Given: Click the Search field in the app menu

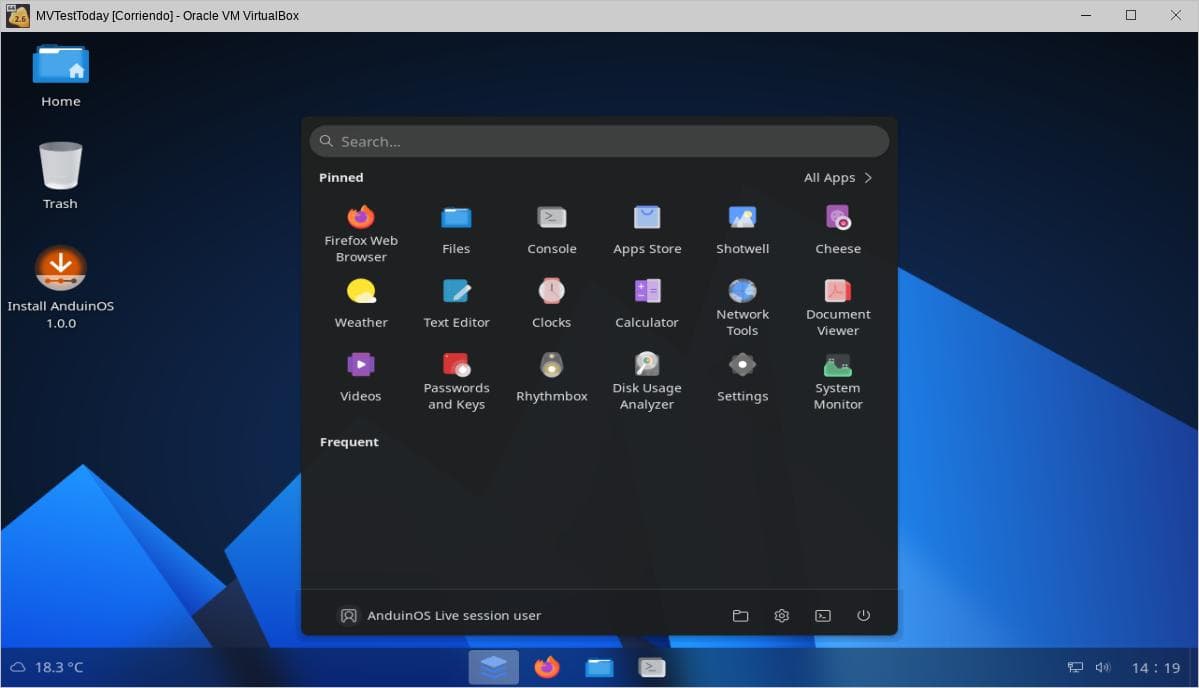Looking at the screenshot, I should [x=600, y=141].
